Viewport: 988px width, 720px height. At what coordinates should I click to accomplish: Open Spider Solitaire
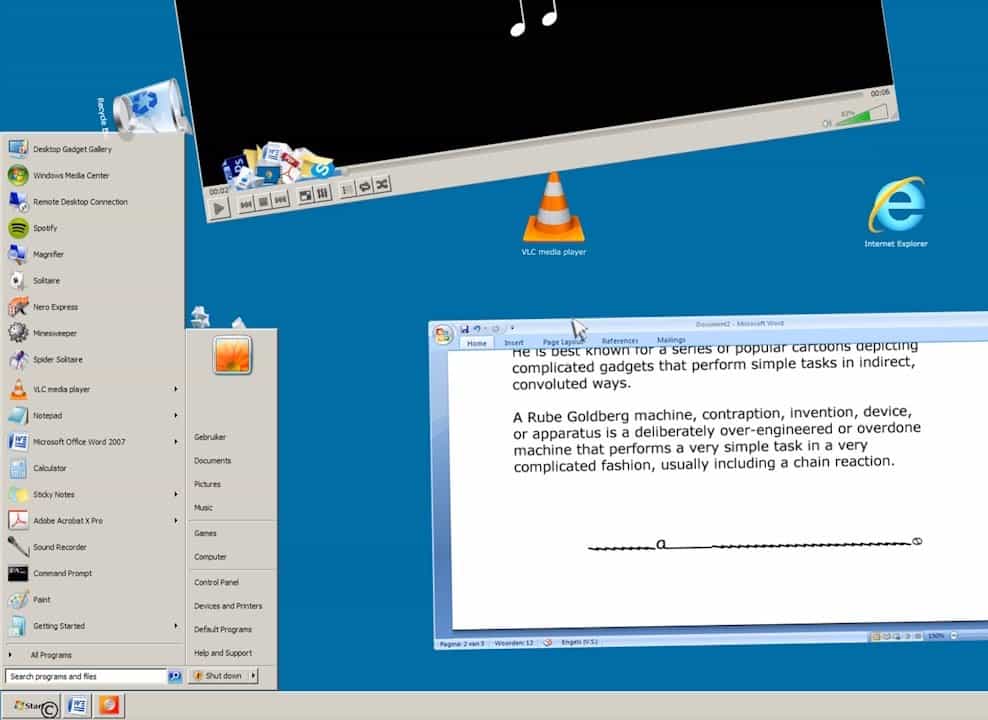(93, 360)
